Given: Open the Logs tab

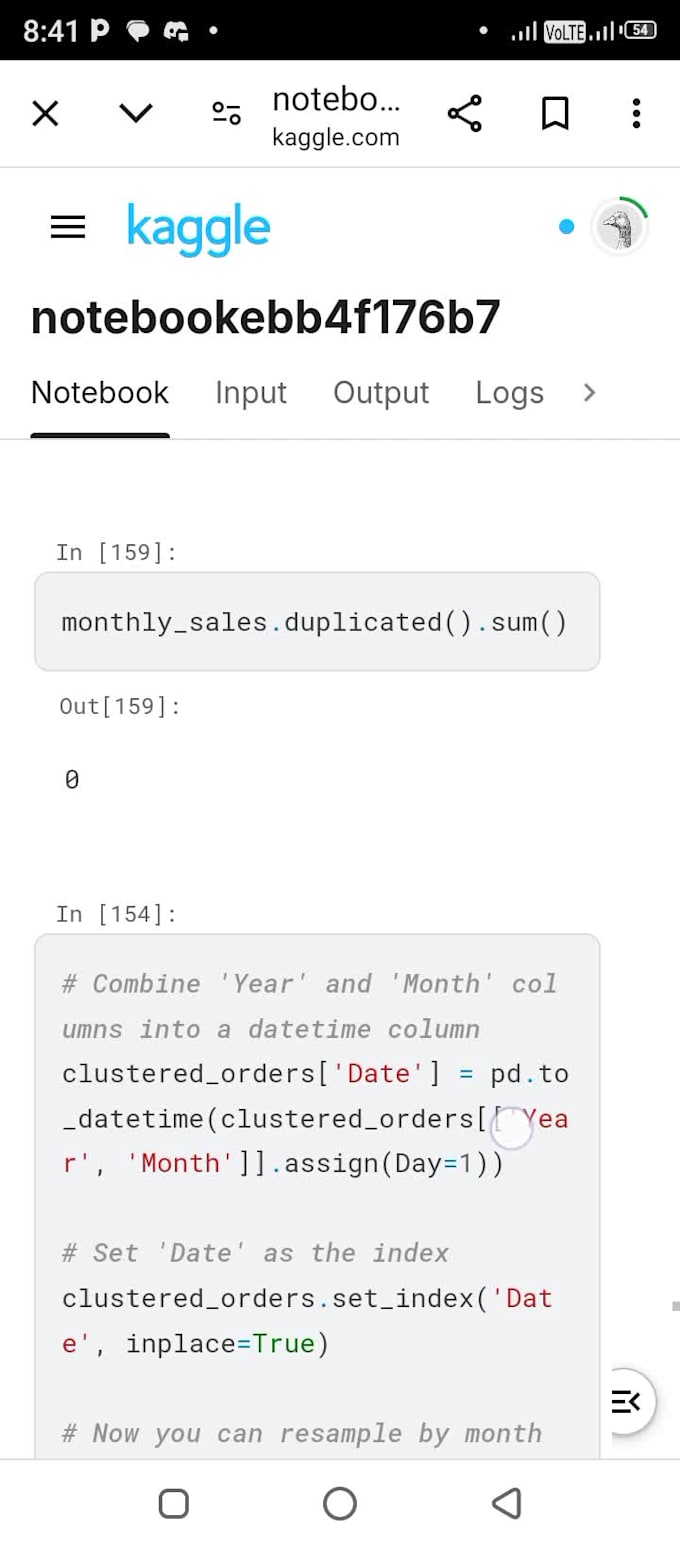Looking at the screenshot, I should (509, 393).
